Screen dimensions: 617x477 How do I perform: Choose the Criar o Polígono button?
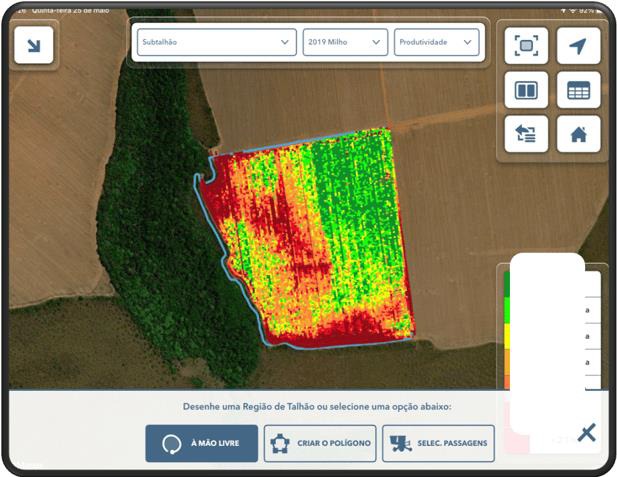(x=320, y=443)
